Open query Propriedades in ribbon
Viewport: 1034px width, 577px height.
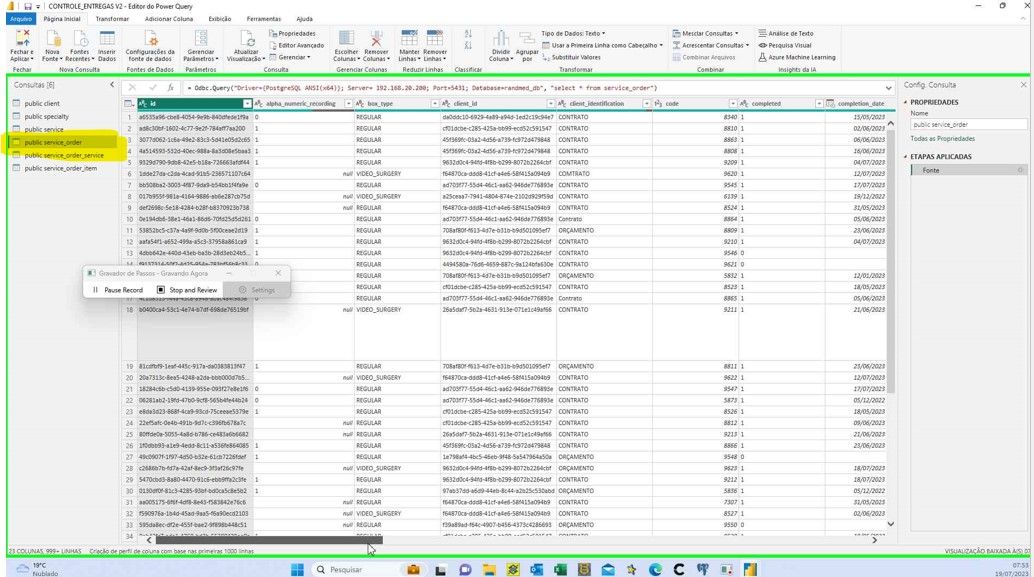[292, 33]
